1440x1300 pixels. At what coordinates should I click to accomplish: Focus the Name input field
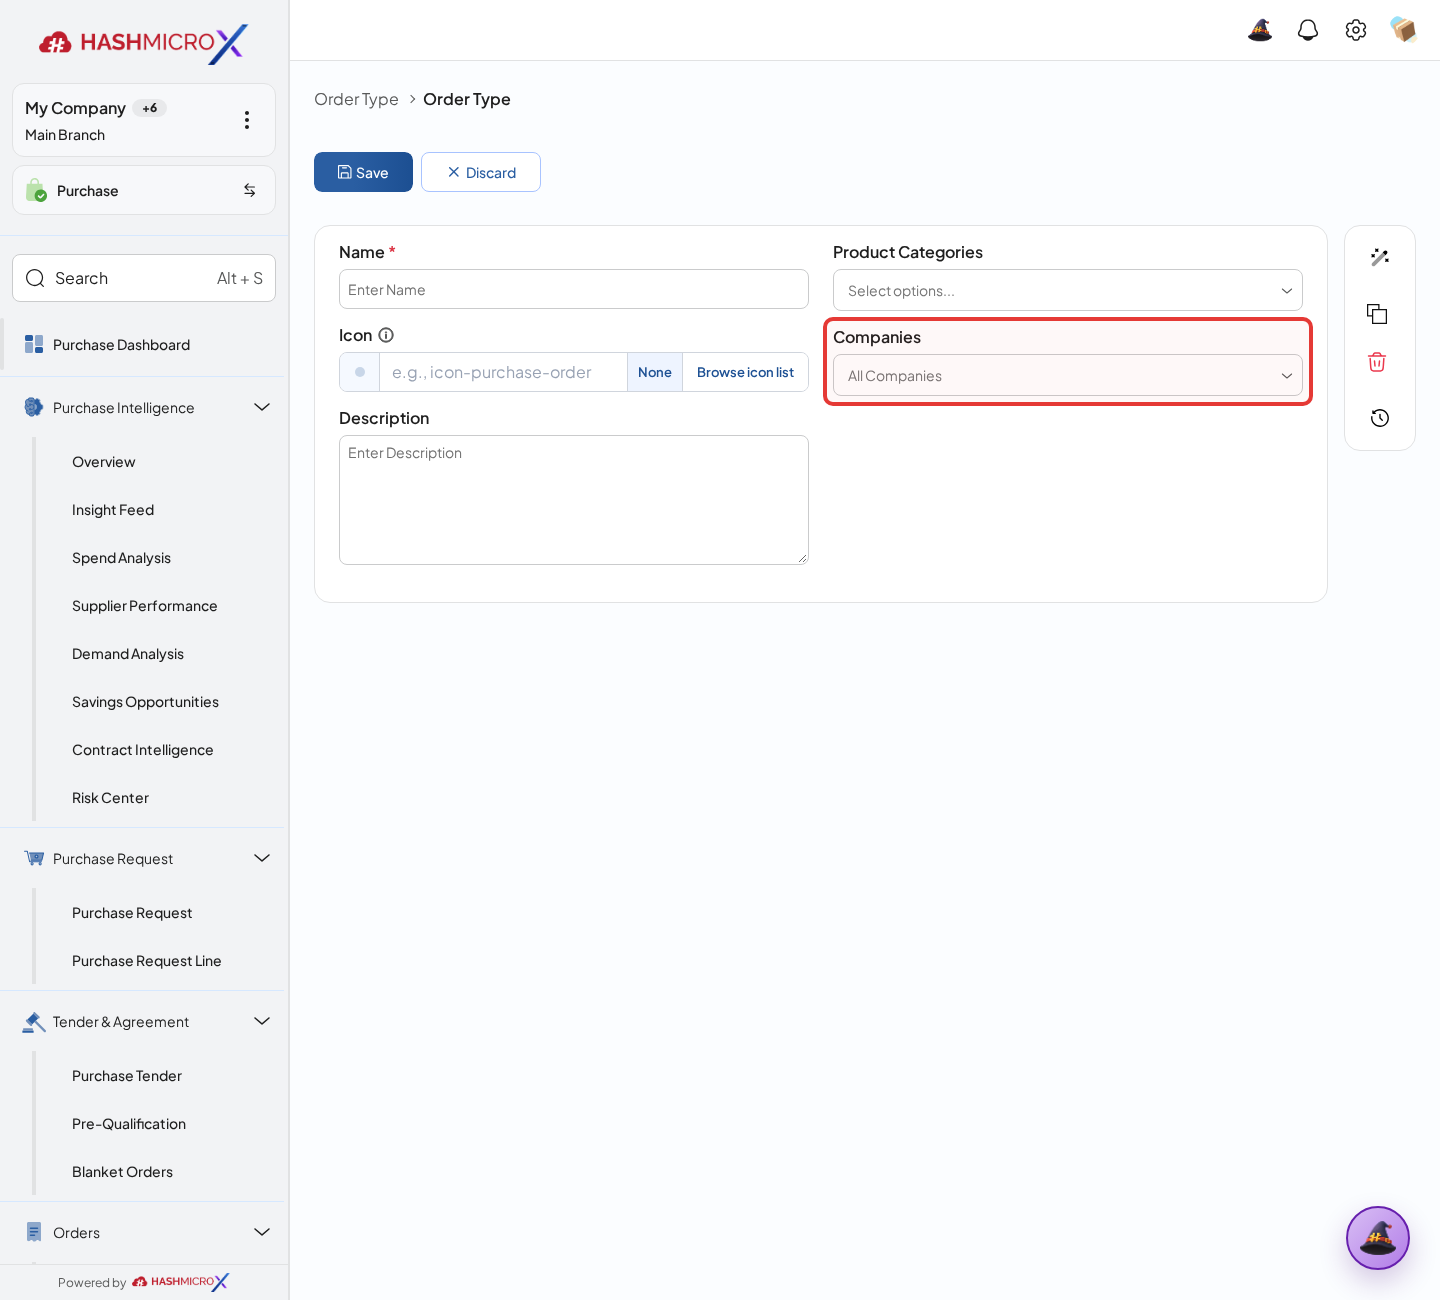[574, 289]
